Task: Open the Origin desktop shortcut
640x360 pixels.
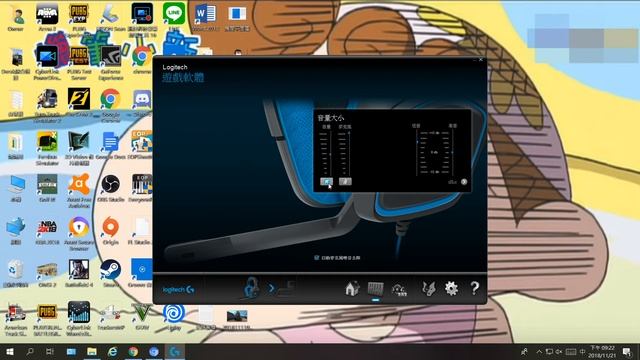Action: pos(111,231)
